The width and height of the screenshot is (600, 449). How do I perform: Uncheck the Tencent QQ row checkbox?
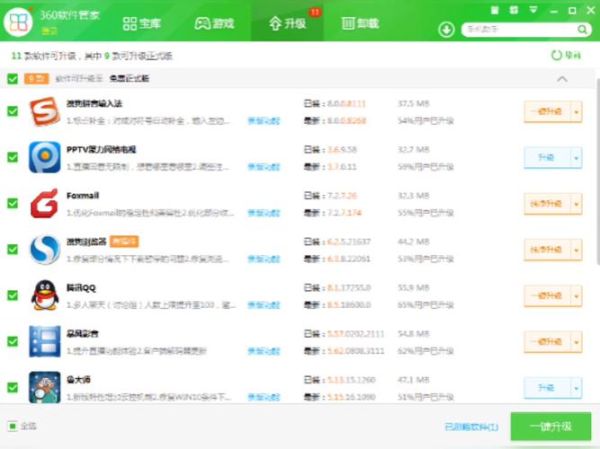pos(13,296)
